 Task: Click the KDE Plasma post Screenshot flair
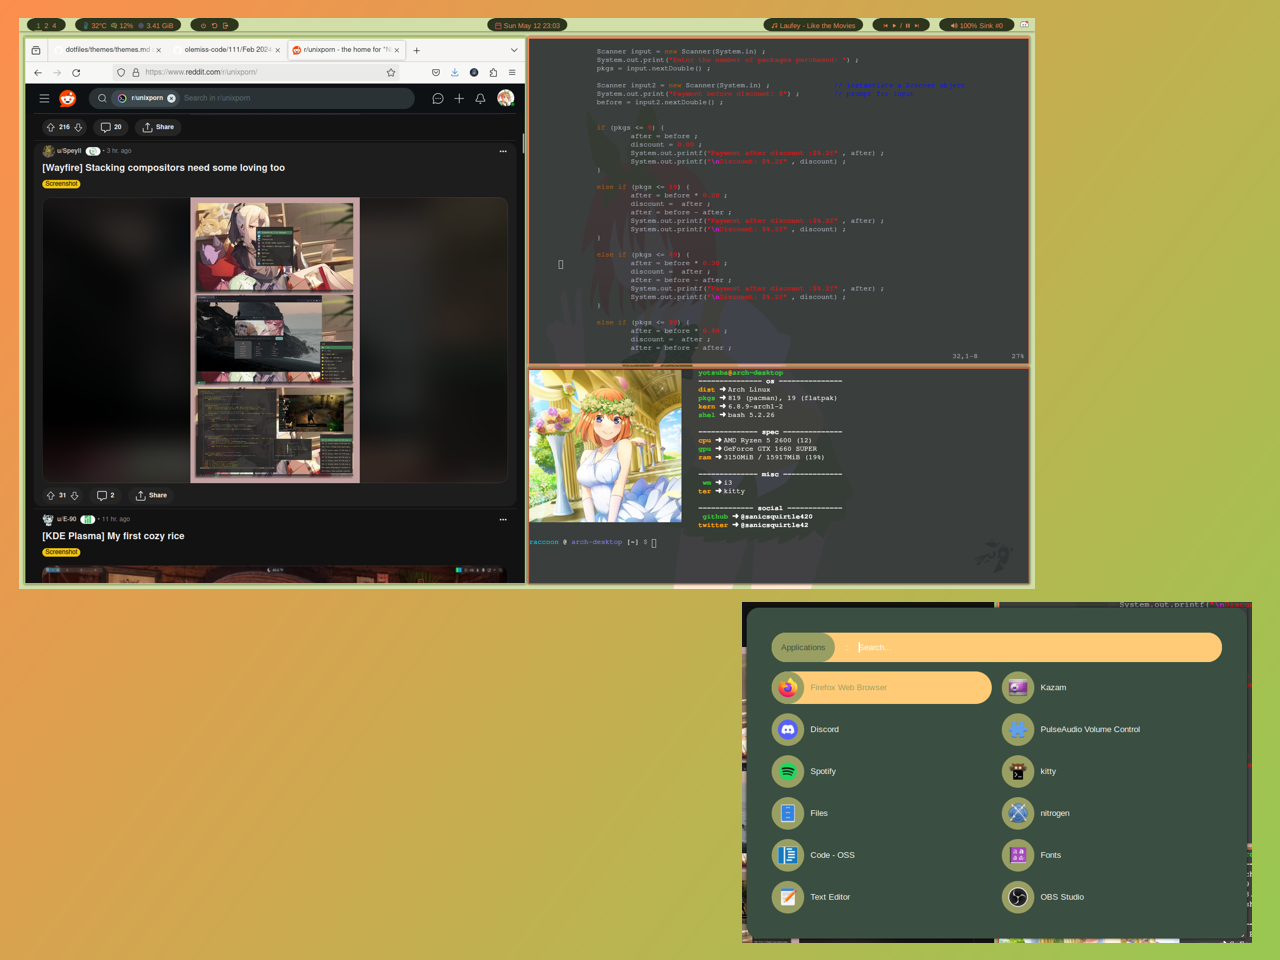tap(61, 552)
